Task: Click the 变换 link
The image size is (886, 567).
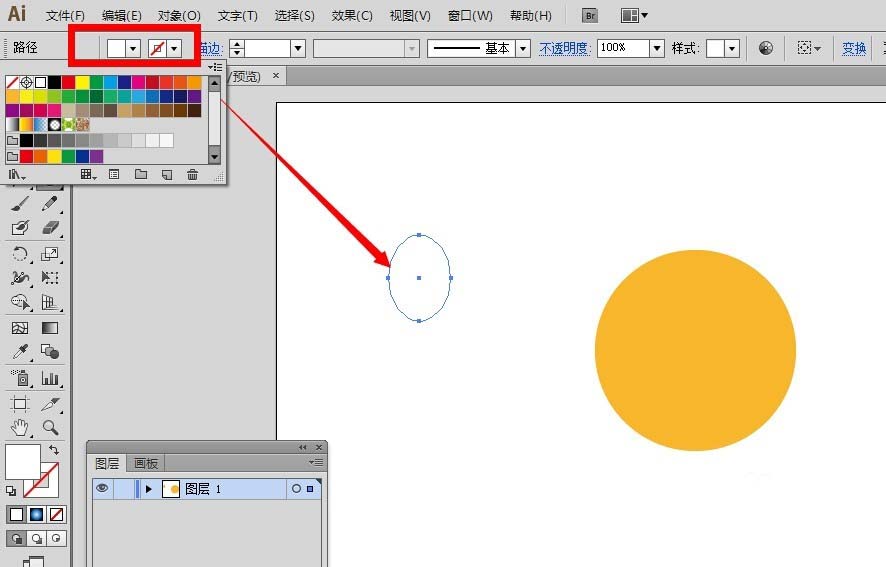Action: click(854, 49)
